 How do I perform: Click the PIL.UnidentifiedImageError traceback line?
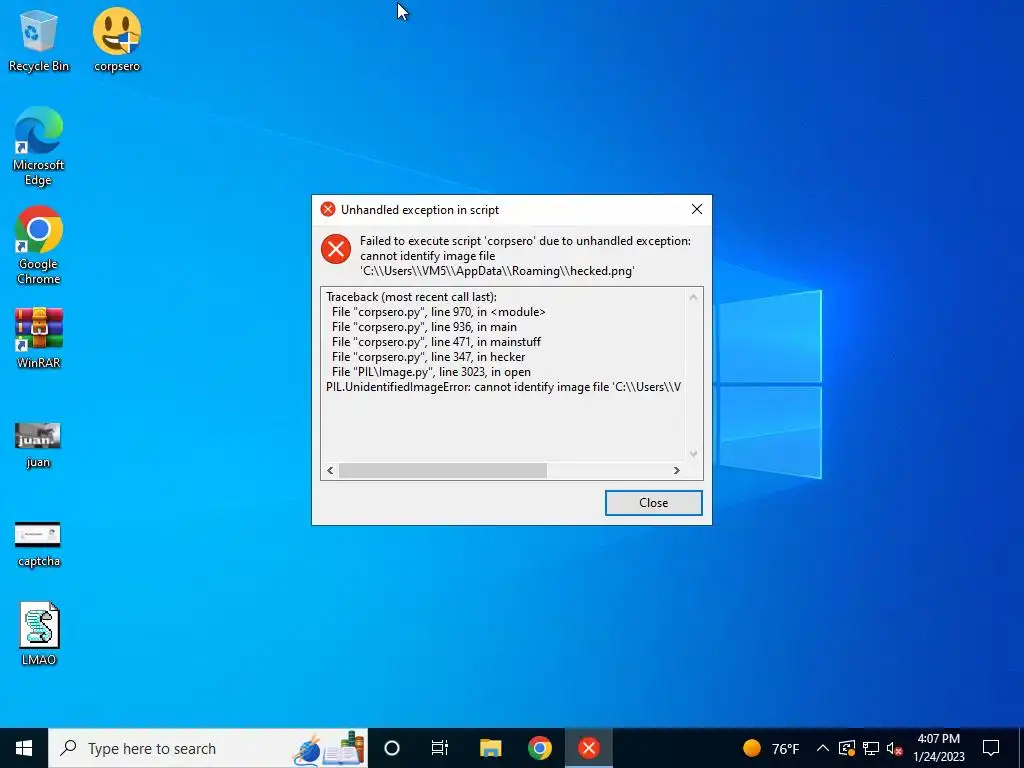click(x=504, y=387)
